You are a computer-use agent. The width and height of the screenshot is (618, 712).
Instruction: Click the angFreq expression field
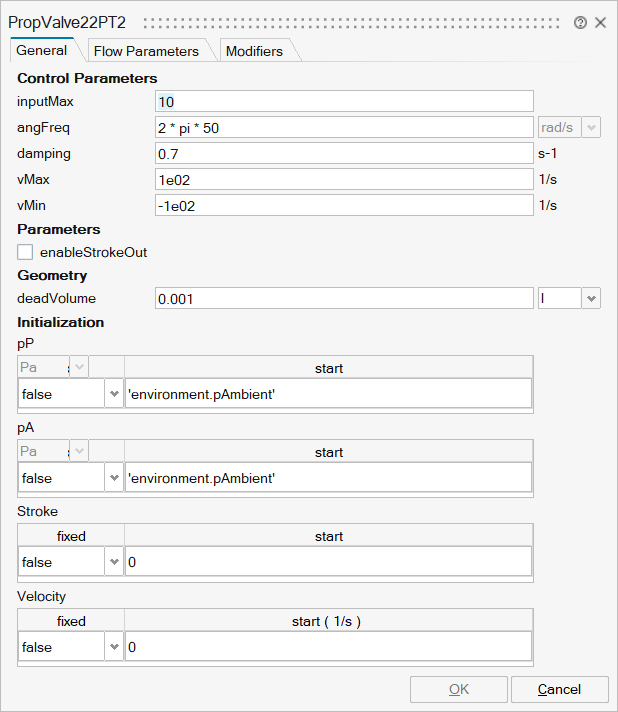(x=344, y=127)
